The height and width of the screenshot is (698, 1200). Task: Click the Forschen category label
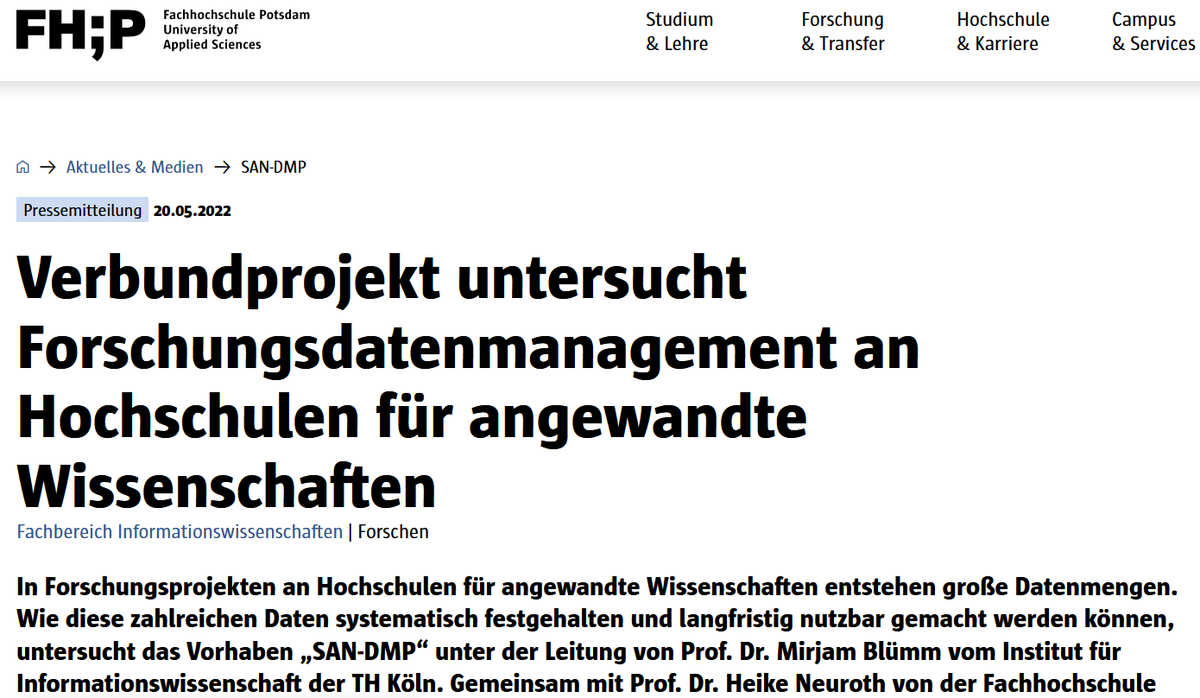[x=393, y=531]
